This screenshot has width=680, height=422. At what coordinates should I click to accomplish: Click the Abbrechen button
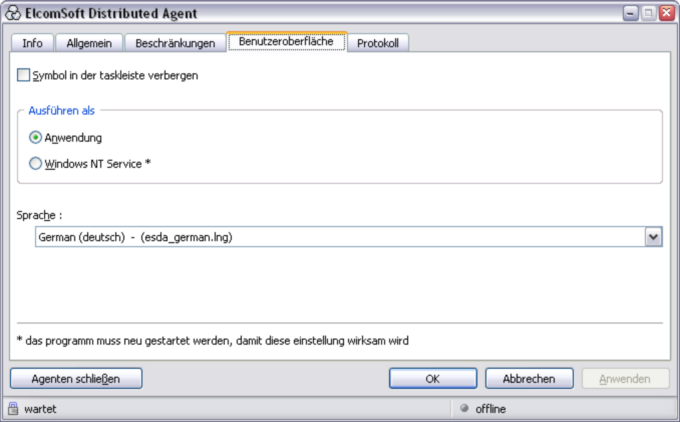click(529, 379)
